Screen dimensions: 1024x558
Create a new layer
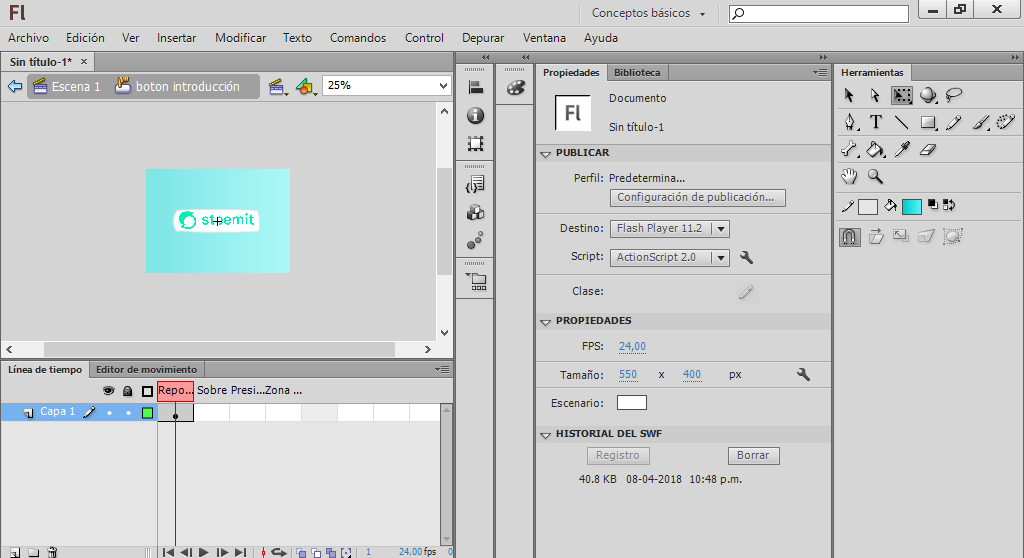click(x=15, y=552)
